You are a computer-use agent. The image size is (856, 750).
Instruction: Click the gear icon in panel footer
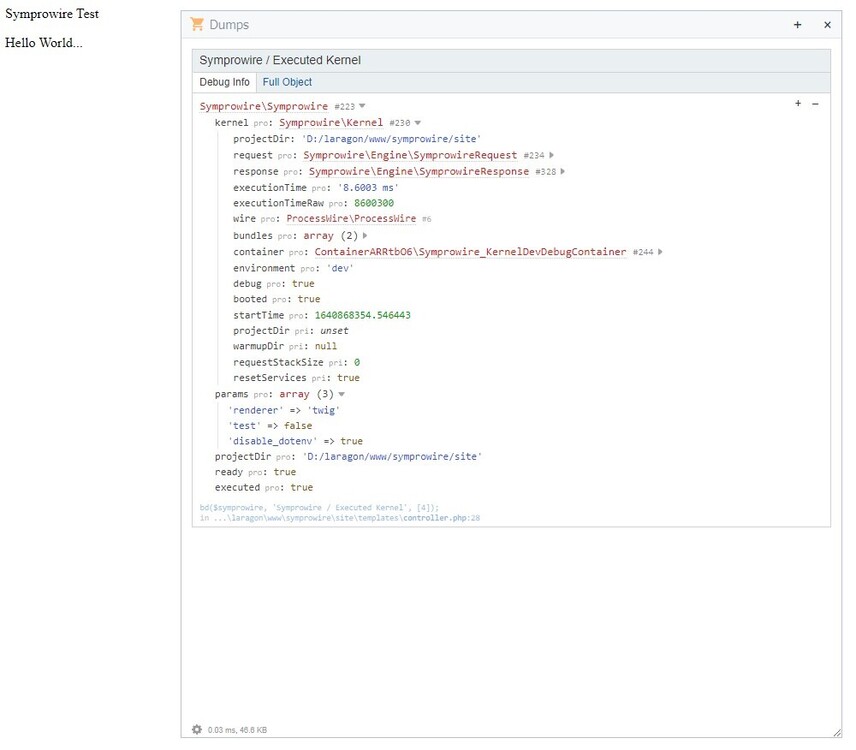[x=197, y=730]
